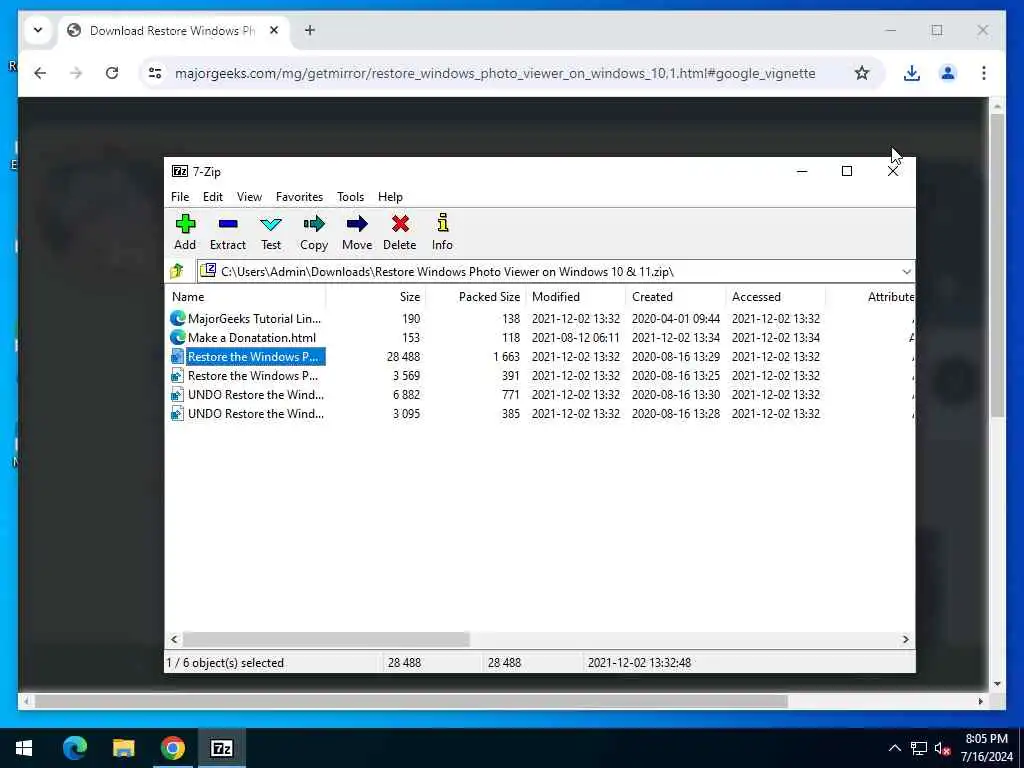Click the Chrome page vertical scrollbar thumb
The image size is (1024, 768).
[997, 265]
